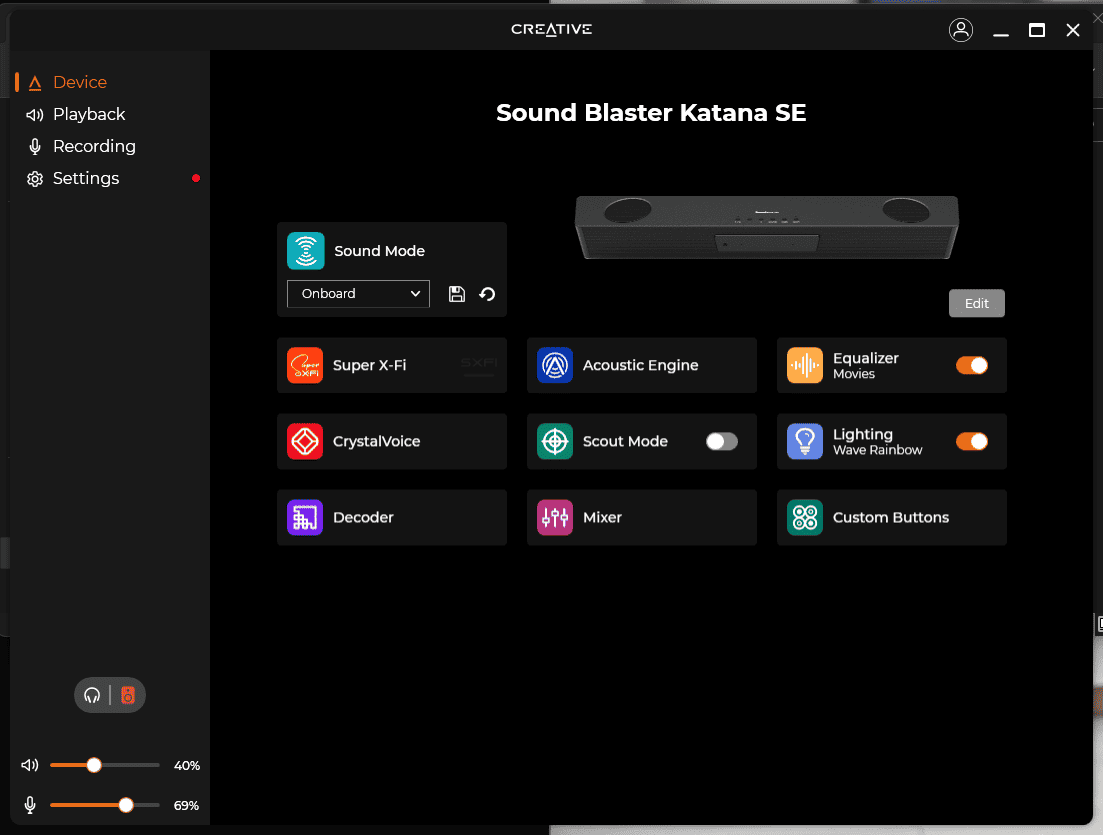Click the Custom Buttons icon
The width and height of the screenshot is (1103, 835).
(805, 517)
